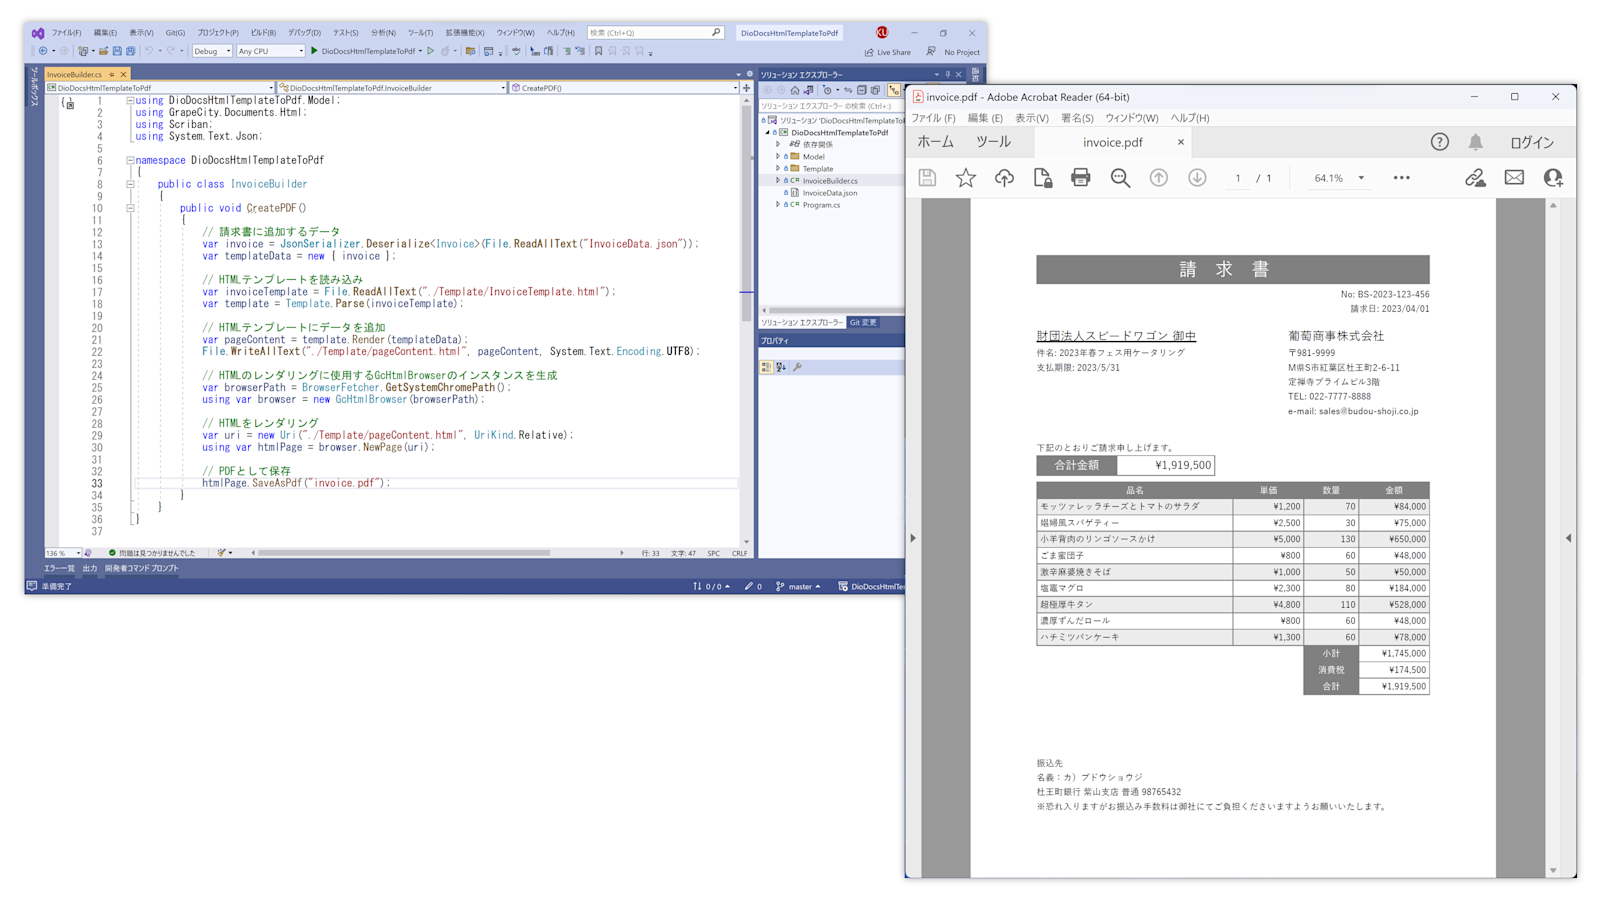
Task: Click the print icon in Acrobat Reader
Action: (1081, 178)
